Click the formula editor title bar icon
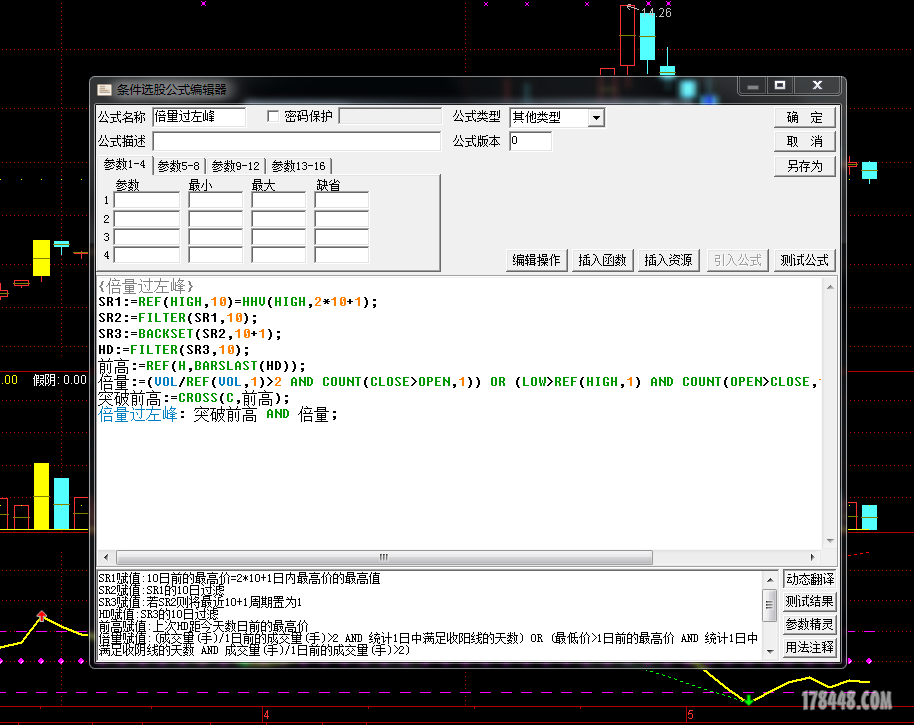Viewport: 914px width, 725px height. pos(104,89)
